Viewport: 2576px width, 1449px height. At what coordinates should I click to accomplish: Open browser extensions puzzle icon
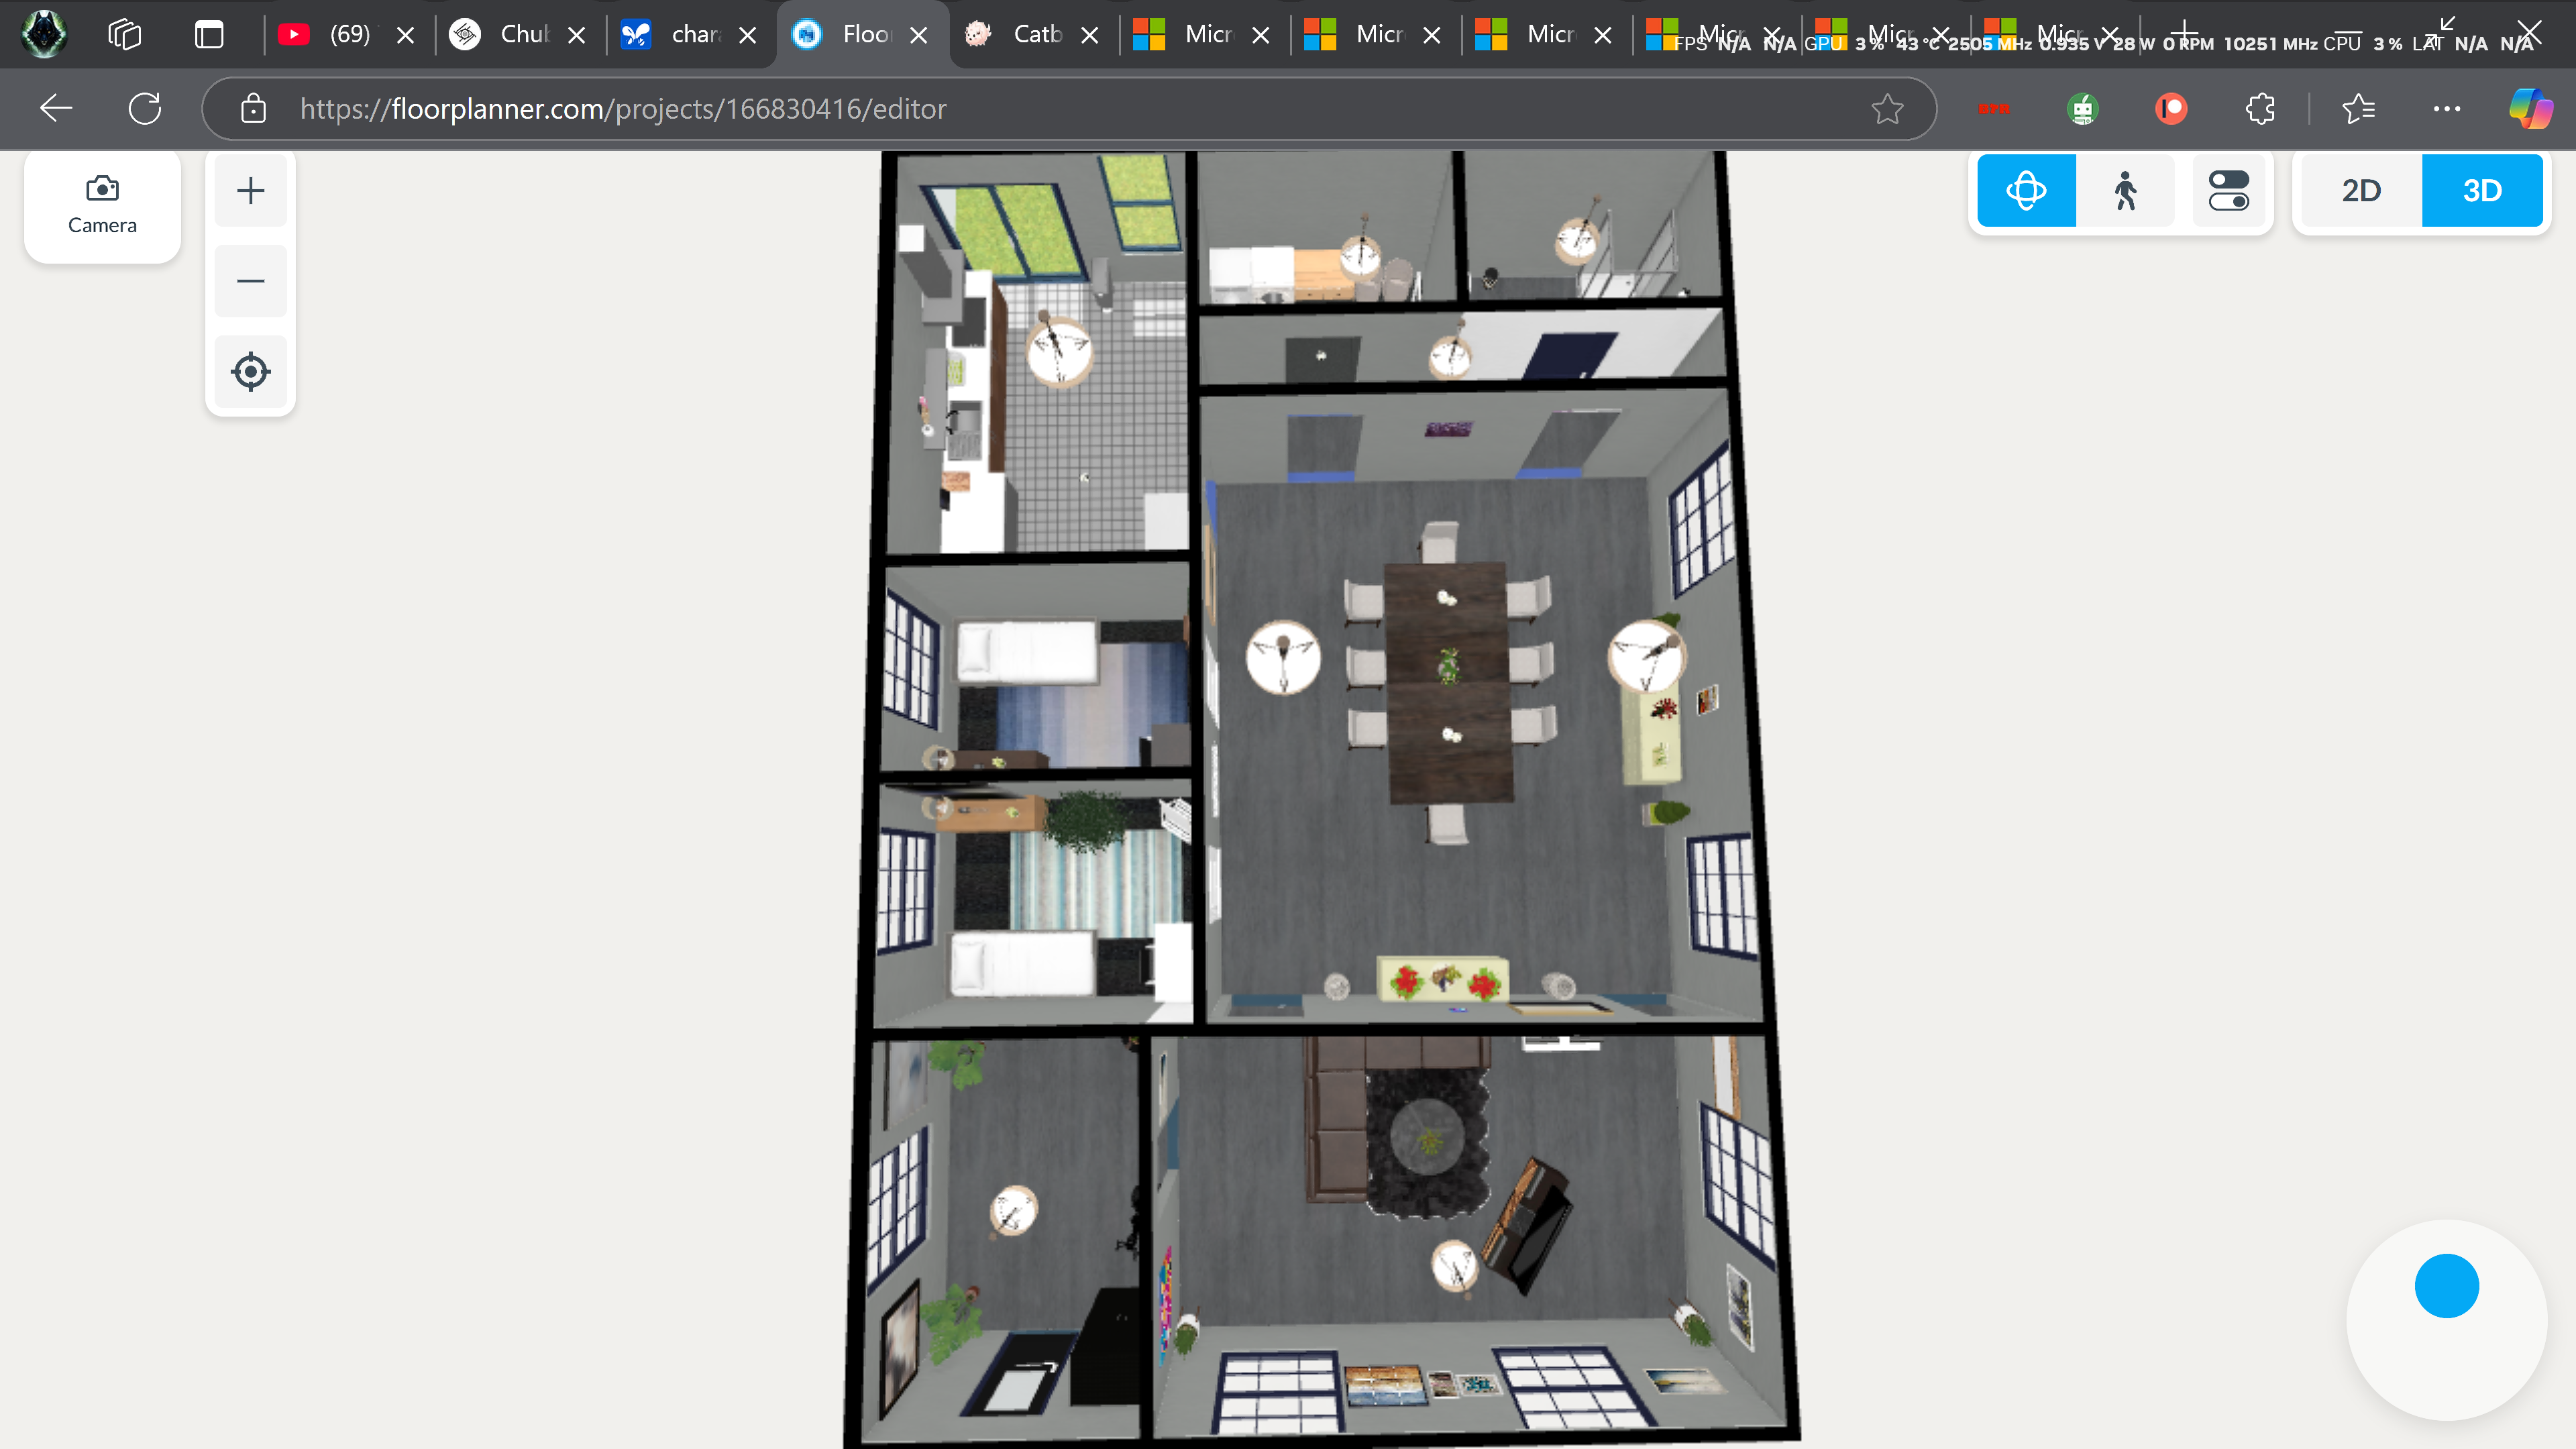click(2260, 108)
